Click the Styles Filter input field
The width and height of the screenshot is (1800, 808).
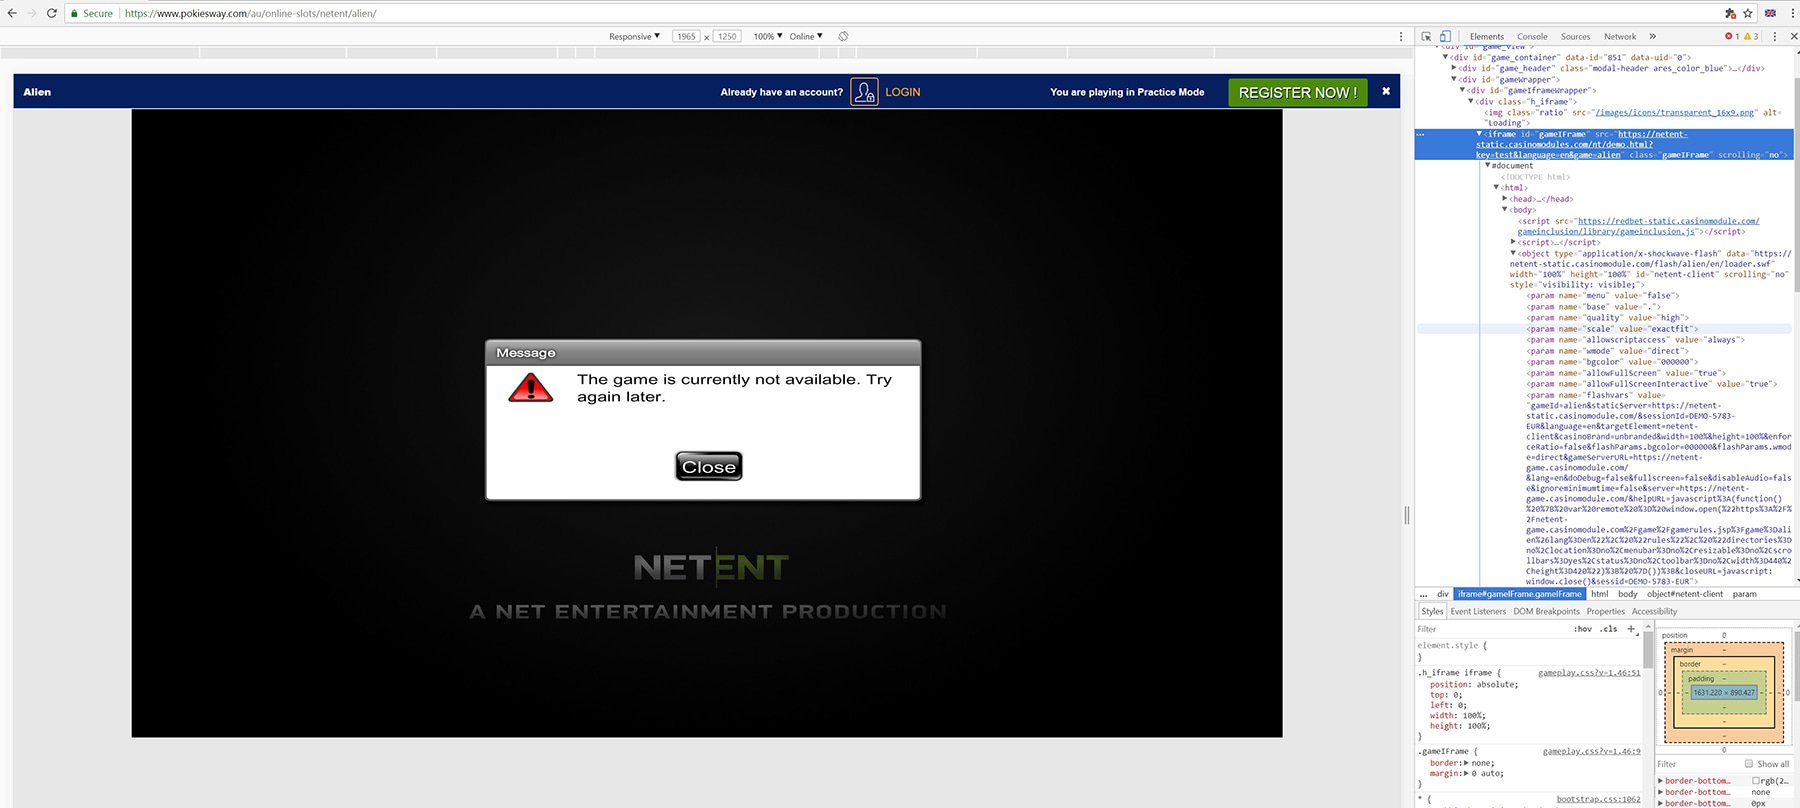pyautogui.click(x=1493, y=629)
